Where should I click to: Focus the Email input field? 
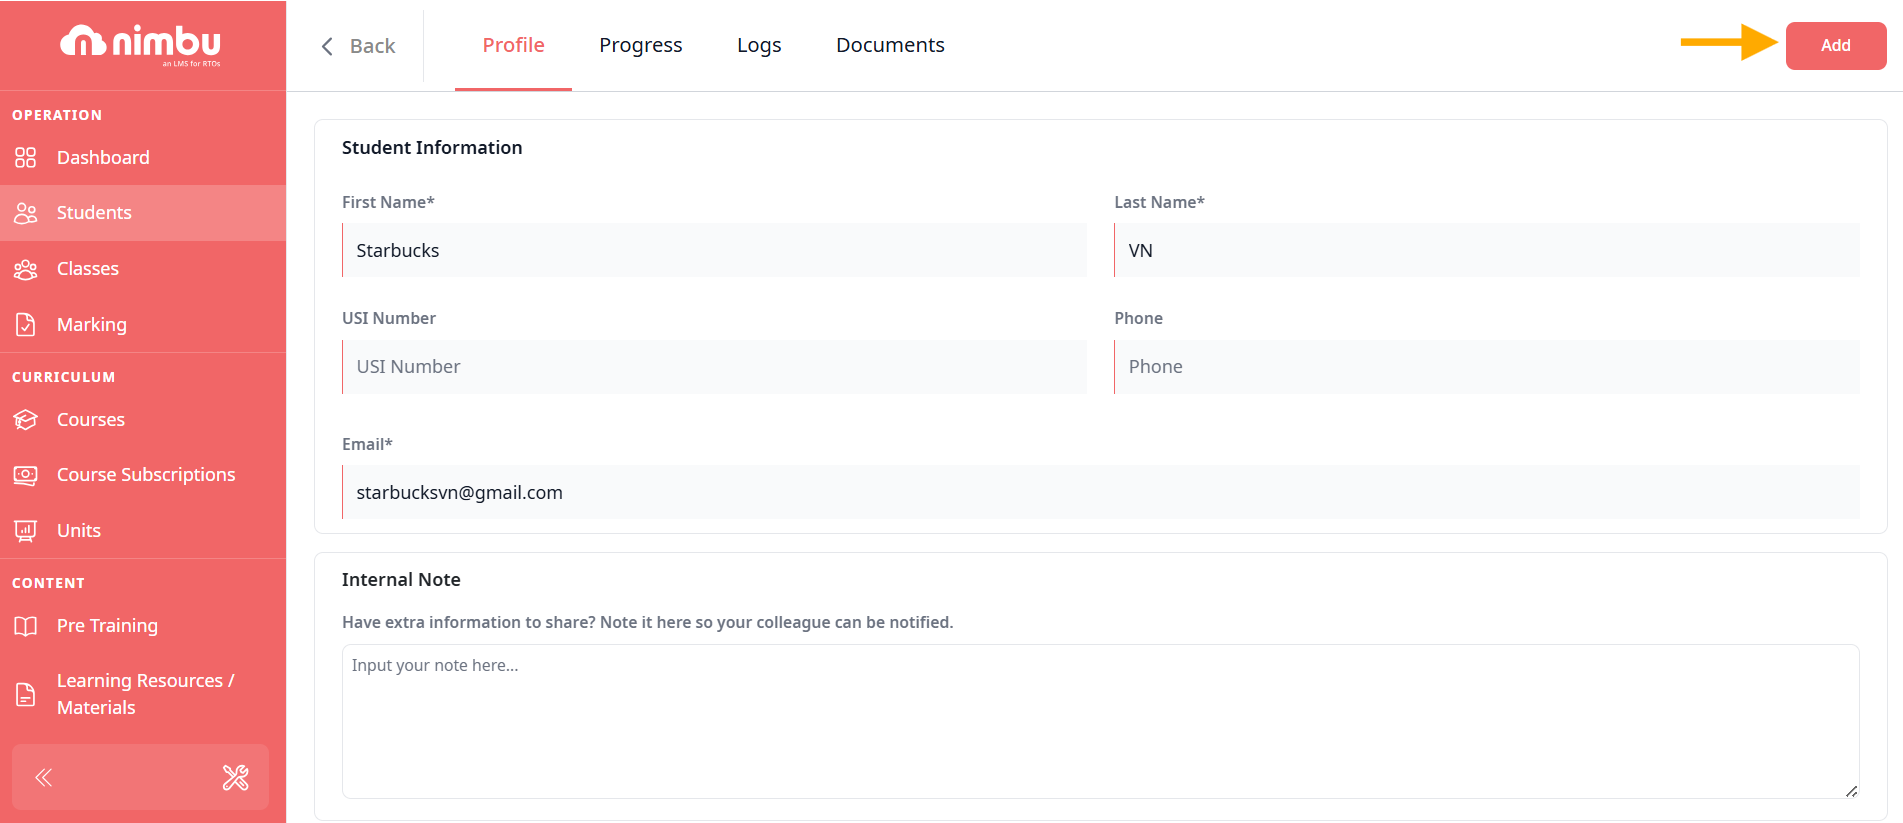[x=1101, y=492]
